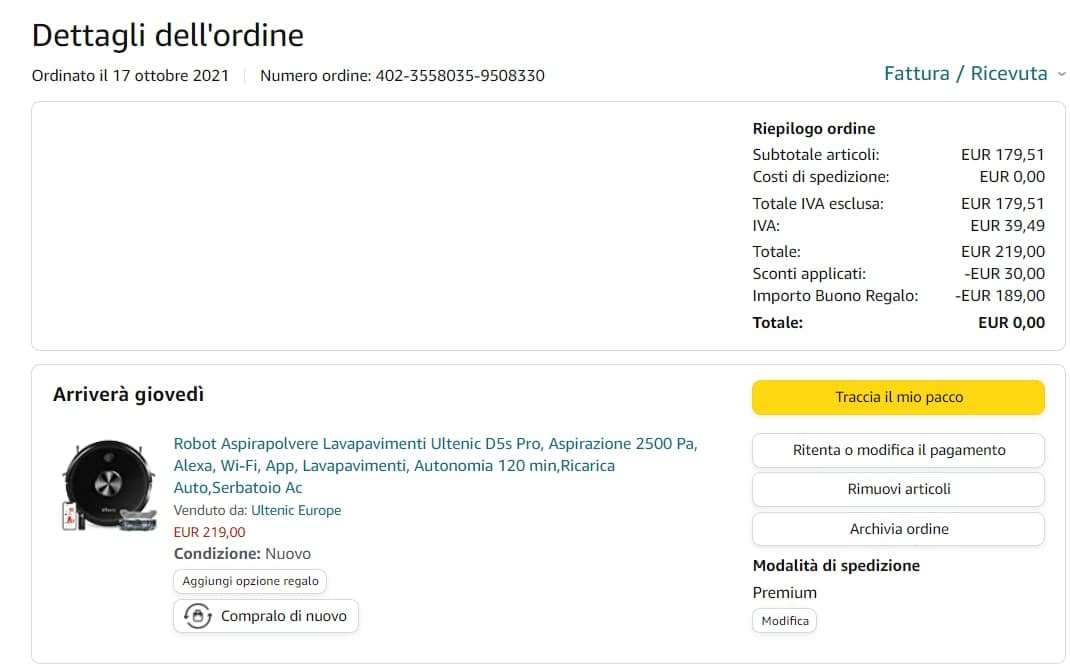Select Aggiungi opzione regalo
Image resolution: width=1070 pixels, height=670 pixels.
(x=250, y=581)
